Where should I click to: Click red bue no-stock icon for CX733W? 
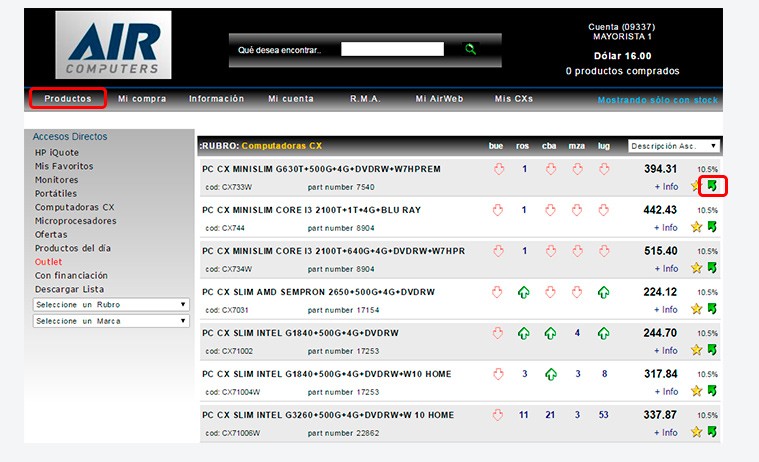[499, 169]
